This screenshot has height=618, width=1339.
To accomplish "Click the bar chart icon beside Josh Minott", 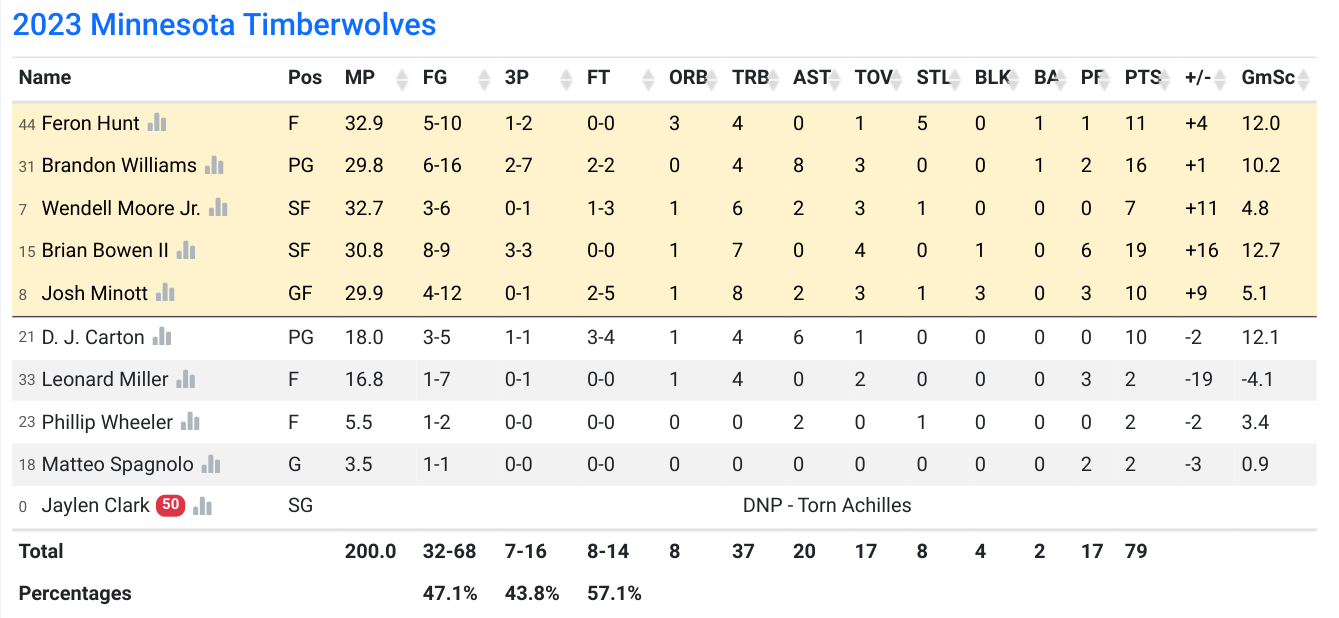I will tap(165, 293).
